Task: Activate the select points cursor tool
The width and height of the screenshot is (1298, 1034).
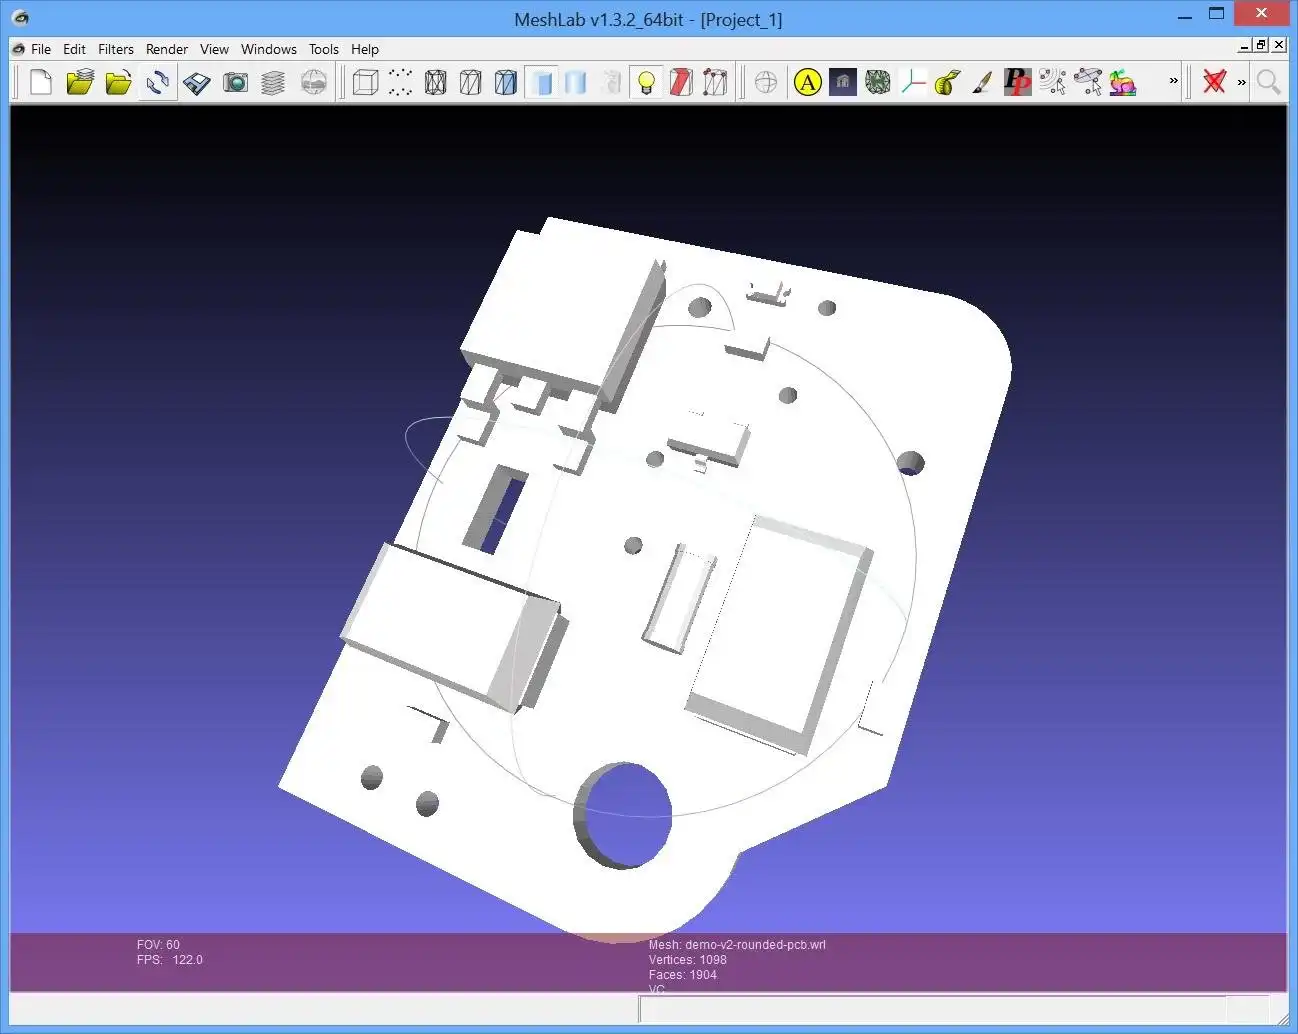Action: [x=1053, y=82]
